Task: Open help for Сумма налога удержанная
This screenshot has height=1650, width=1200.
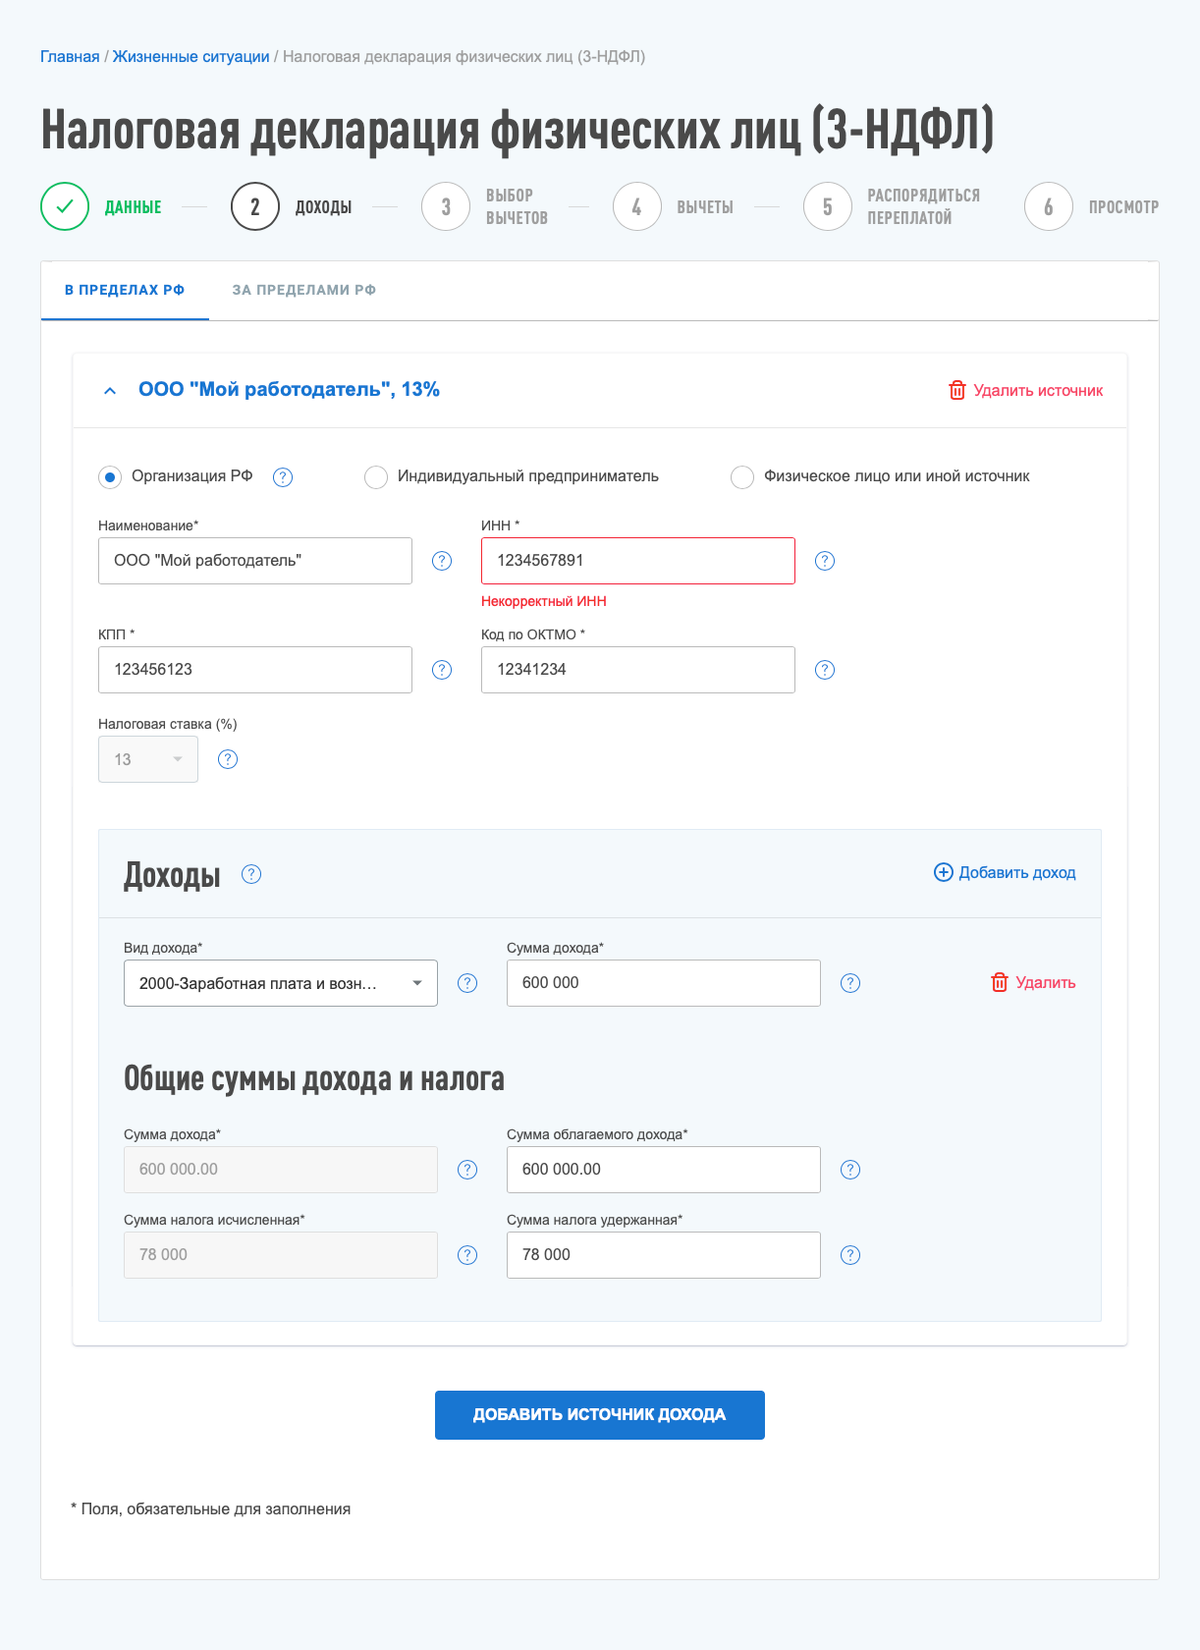Action: click(x=850, y=1255)
